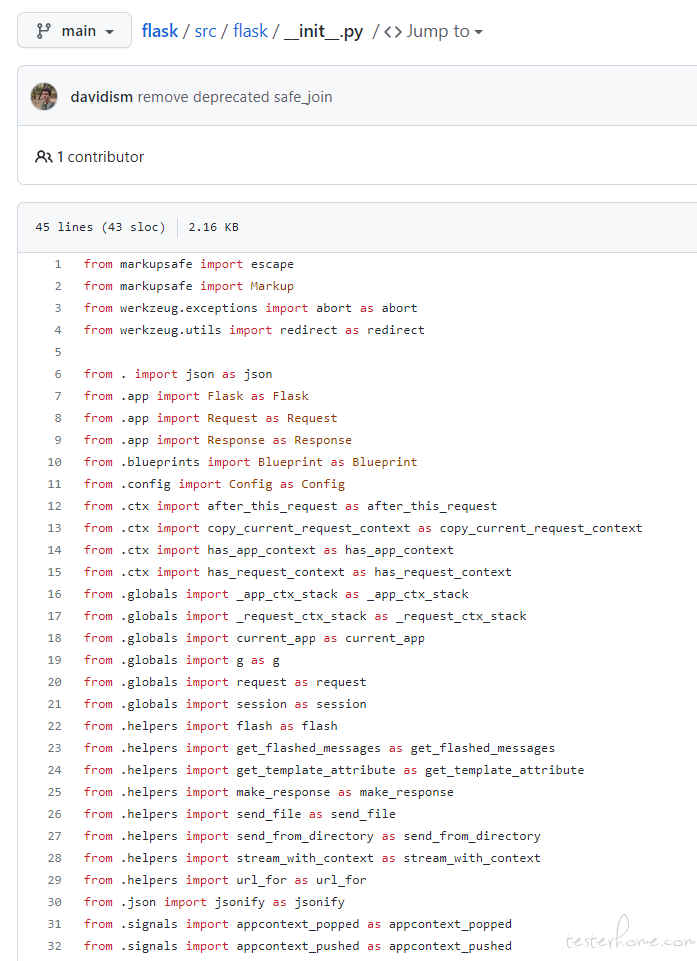This screenshot has height=961, width=697.
Task: Go to the src folder breadcrumb
Action: pyautogui.click(x=205, y=31)
